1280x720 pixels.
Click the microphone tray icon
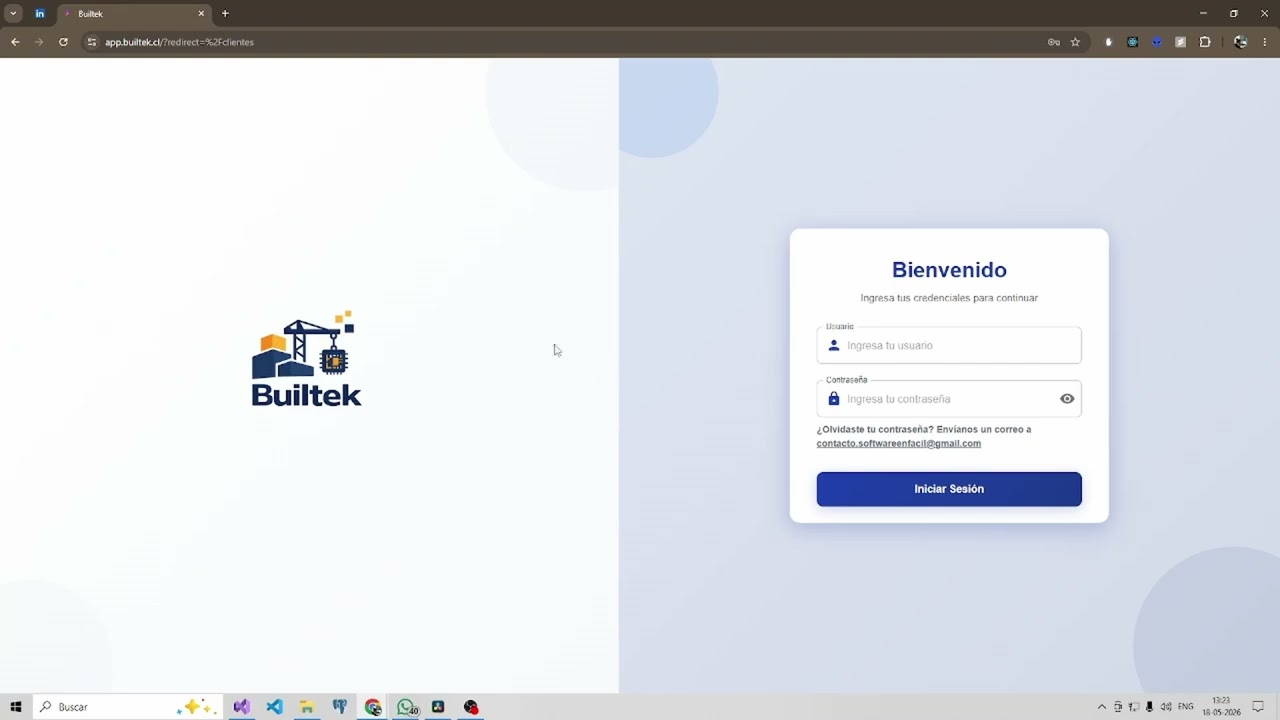1150,707
